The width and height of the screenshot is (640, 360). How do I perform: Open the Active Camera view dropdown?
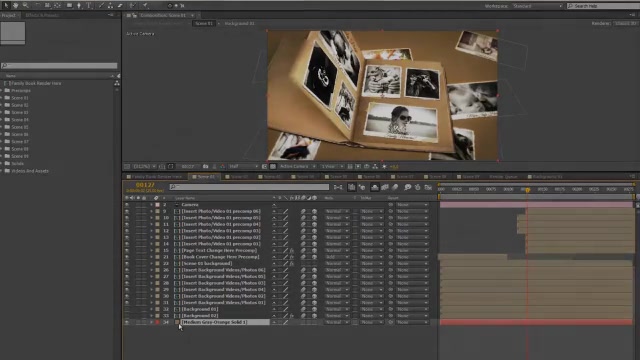coord(297,167)
